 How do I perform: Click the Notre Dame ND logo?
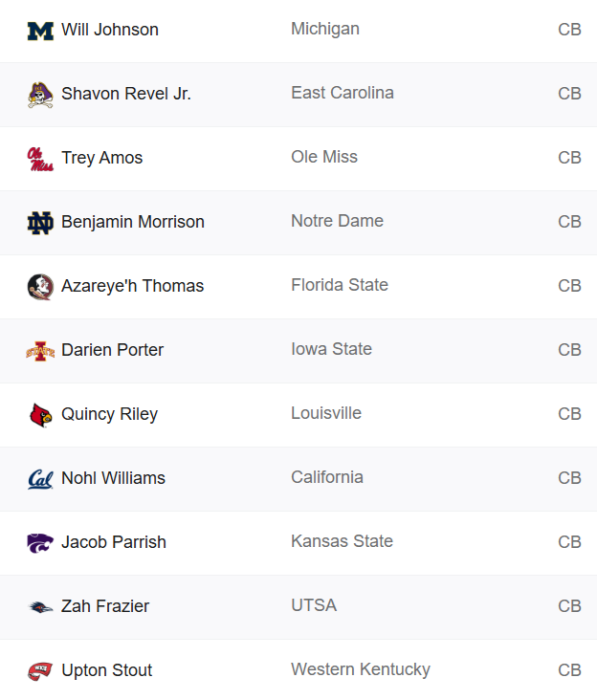(x=40, y=223)
